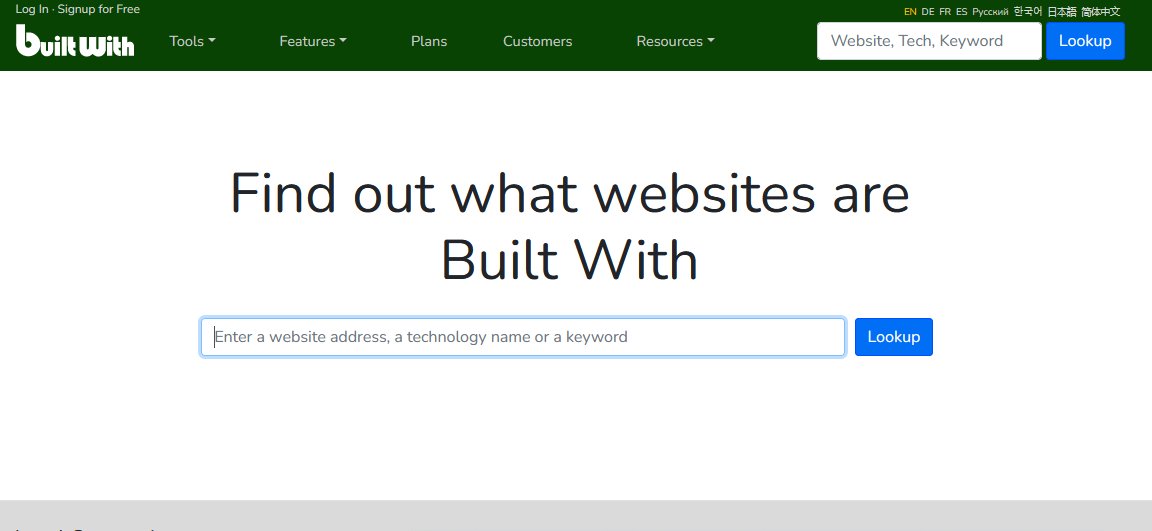Switch language to Русский
The height and width of the screenshot is (531, 1152).
[990, 12]
